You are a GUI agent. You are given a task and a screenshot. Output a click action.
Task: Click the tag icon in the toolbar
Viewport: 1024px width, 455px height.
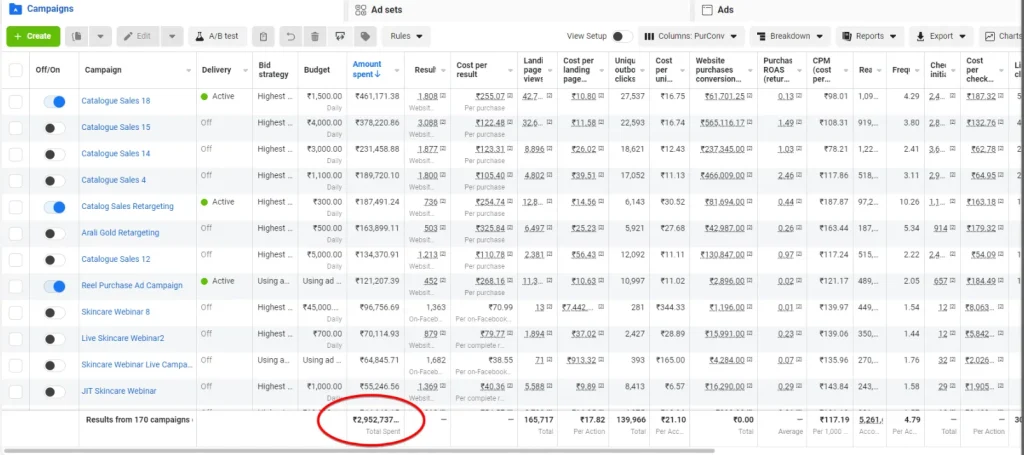point(366,36)
